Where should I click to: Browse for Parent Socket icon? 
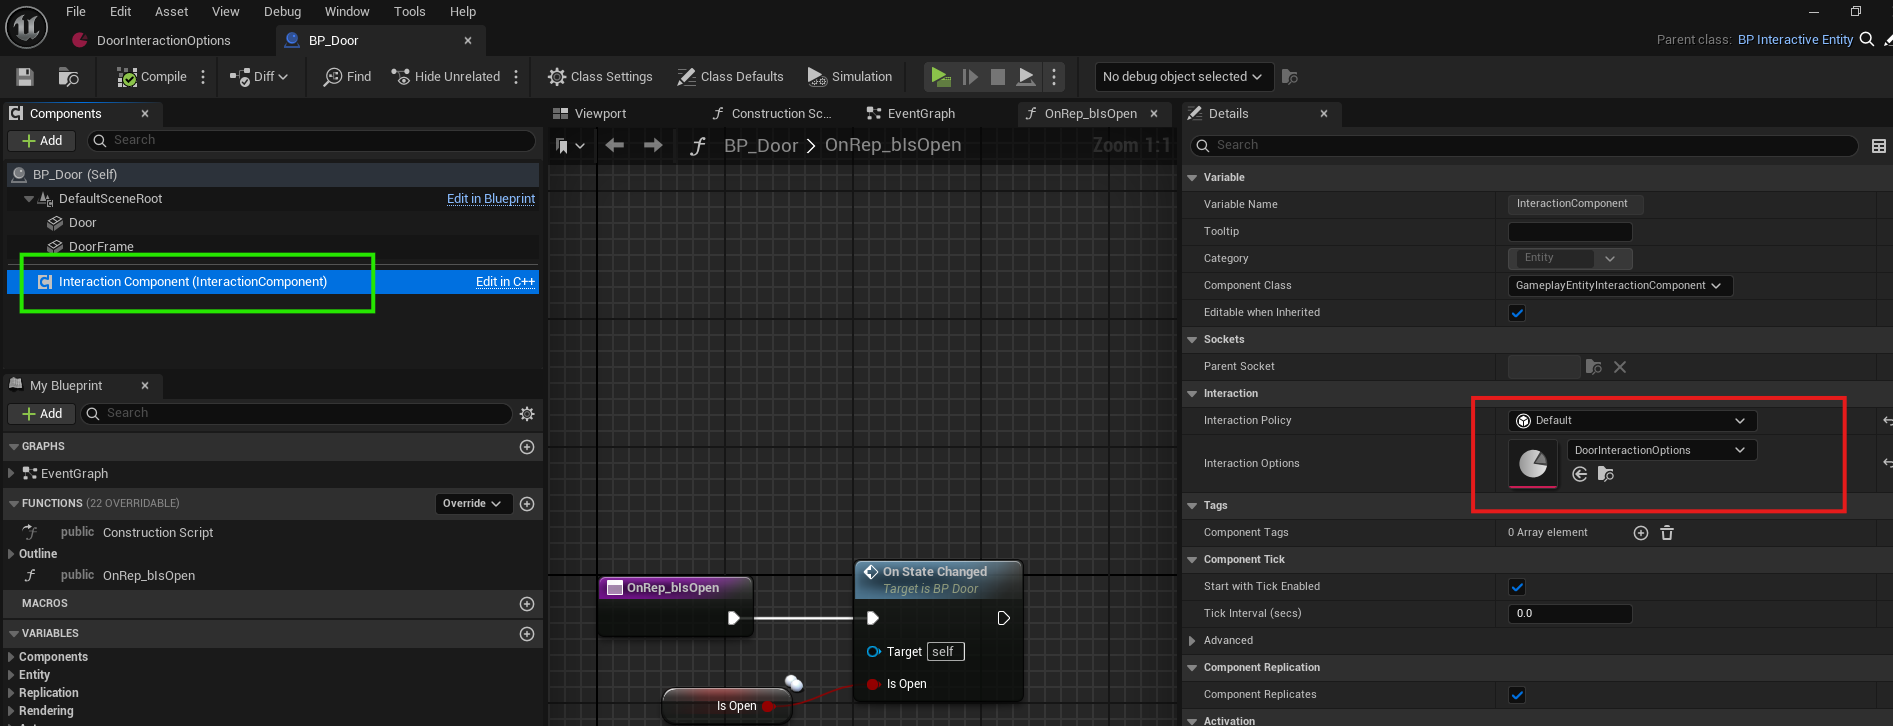tap(1594, 367)
